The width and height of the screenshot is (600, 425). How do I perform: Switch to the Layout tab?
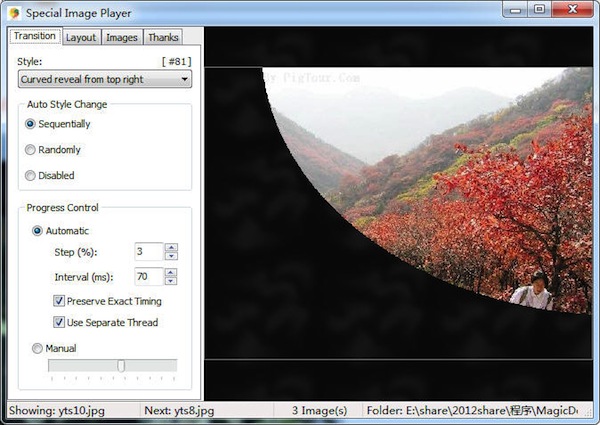pyautogui.click(x=80, y=37)
